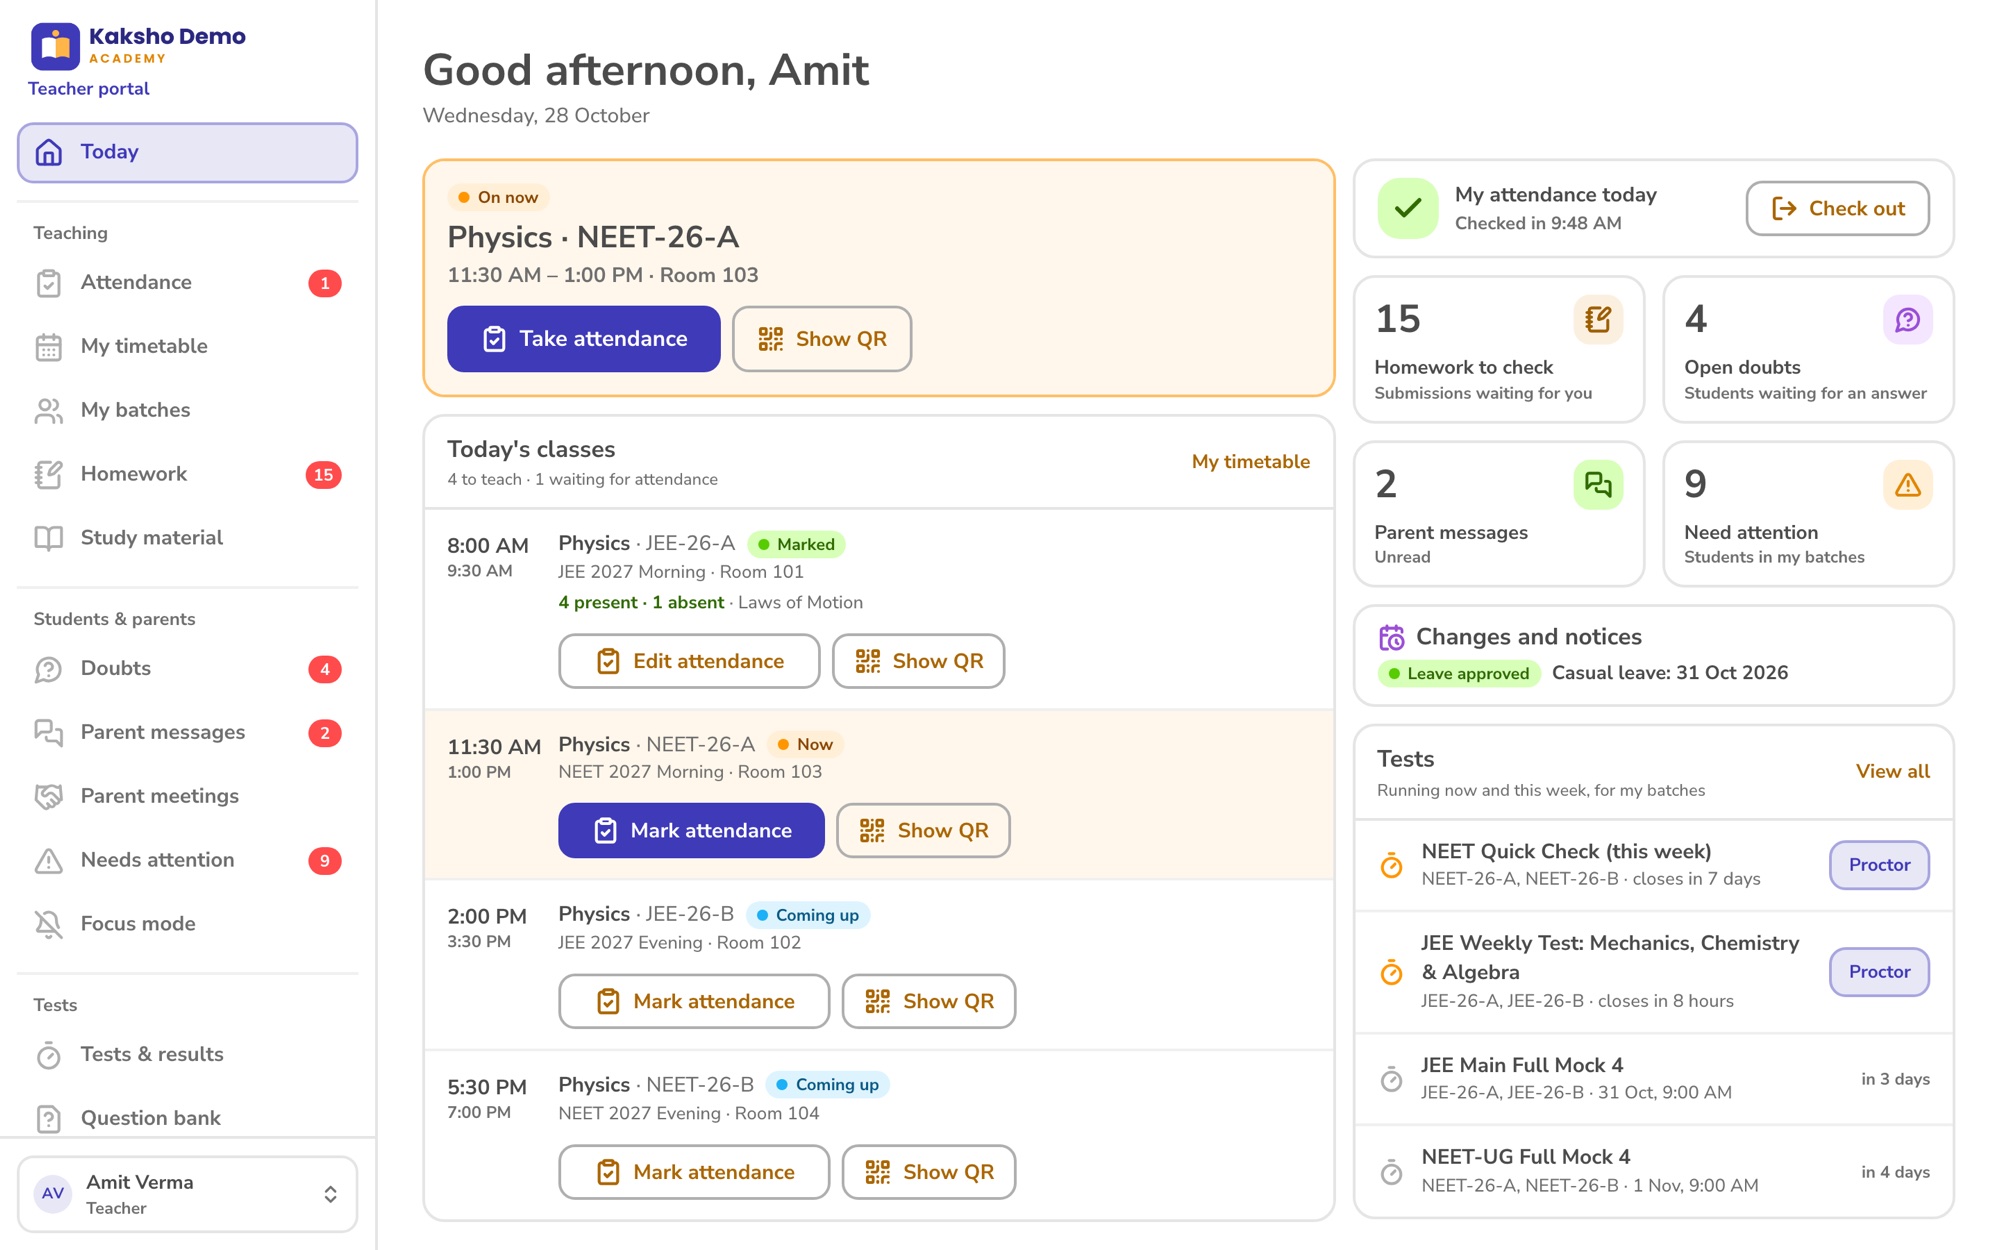
Task: Click the Kaksho Demo Academy logo icon
Action: pos(55,46)
